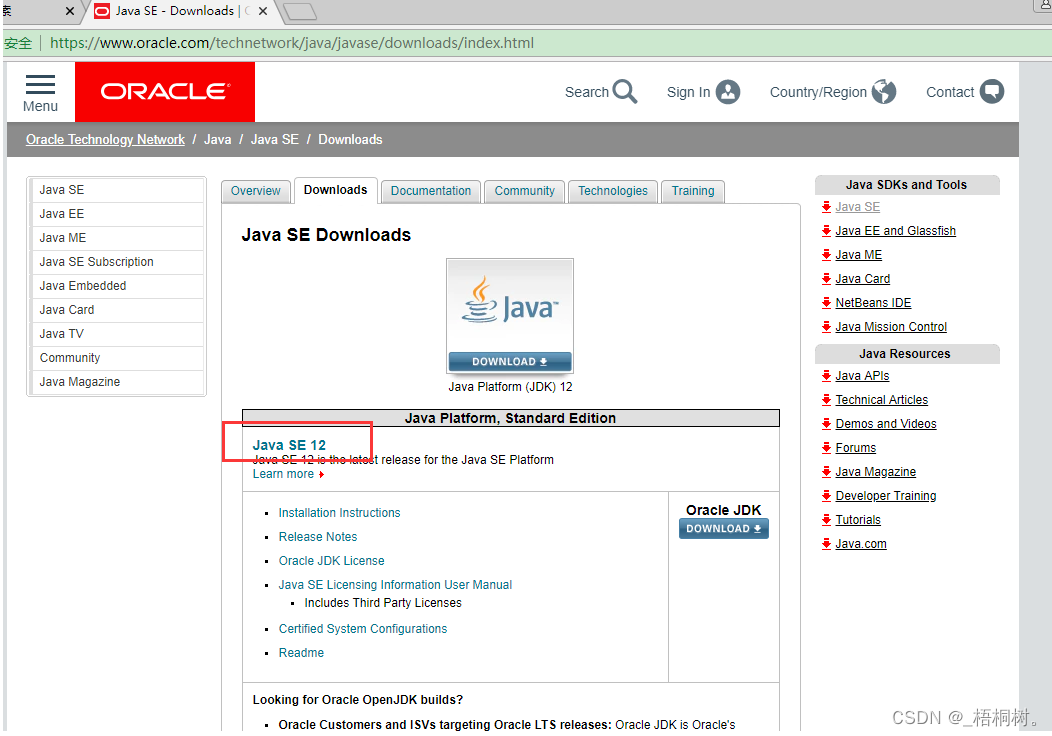The height and width of the screenshot is (736, 1052).
Task: Select Java SE in left sidebar
Action: click(117, 190)
